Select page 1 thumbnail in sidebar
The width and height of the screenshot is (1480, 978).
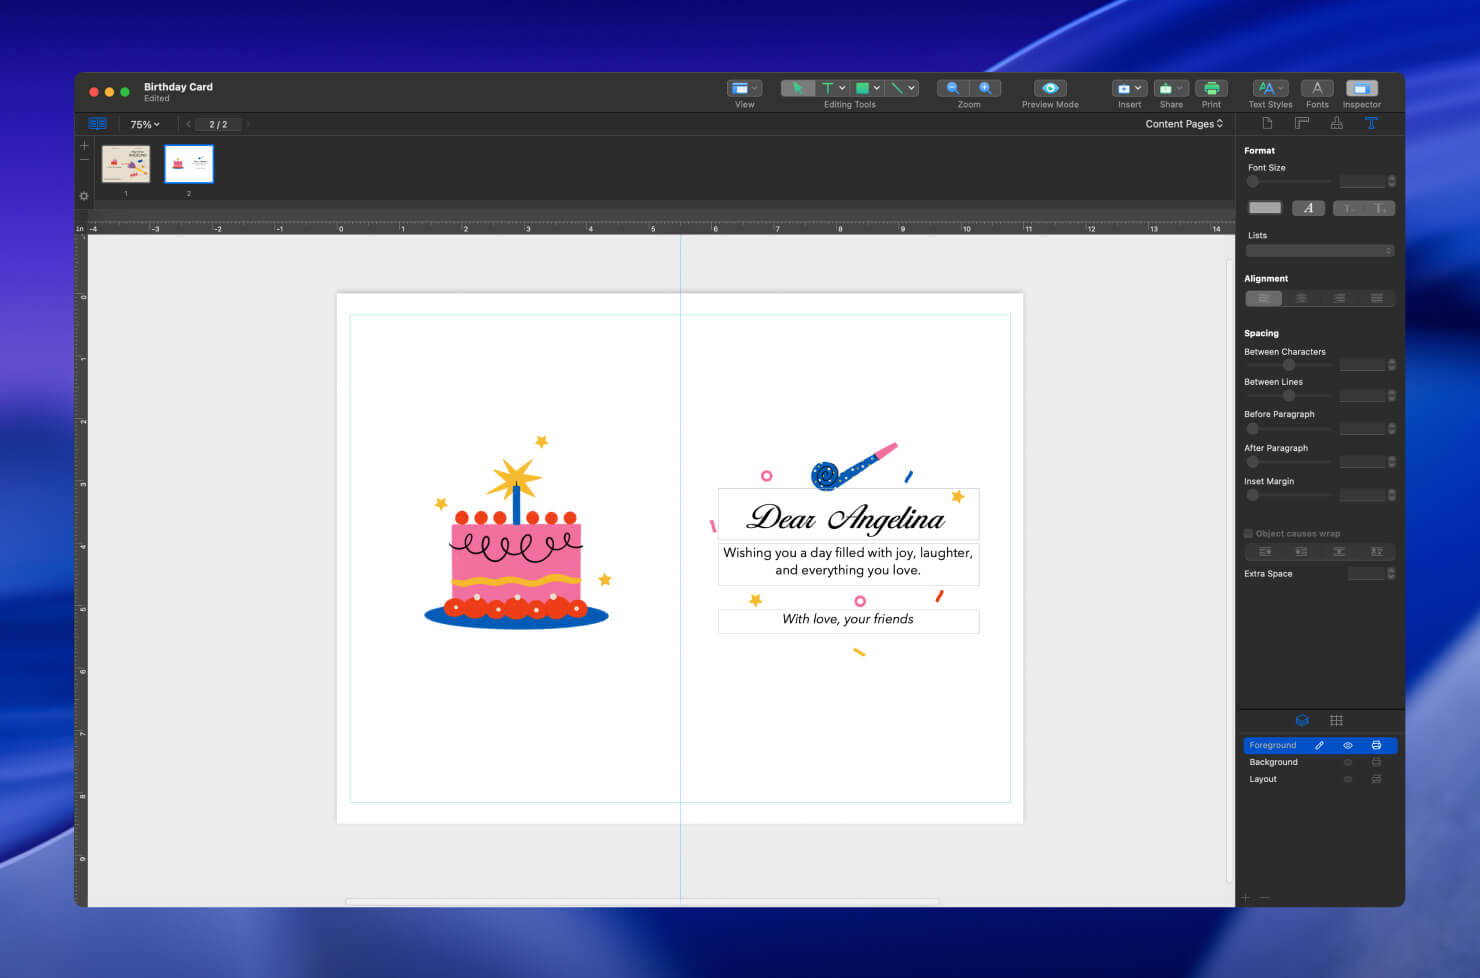[x=125, y=163]
